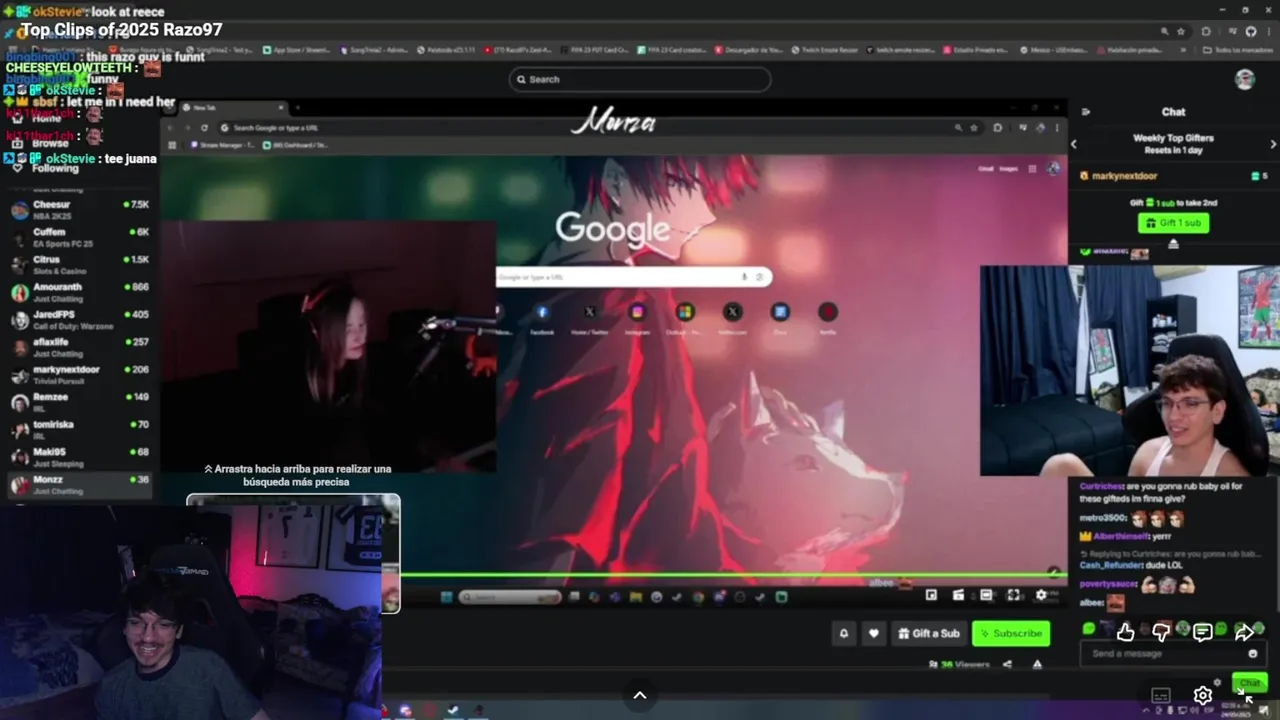
Task: Click the green Subscribe button
Action: click(x=1011, y=633)
